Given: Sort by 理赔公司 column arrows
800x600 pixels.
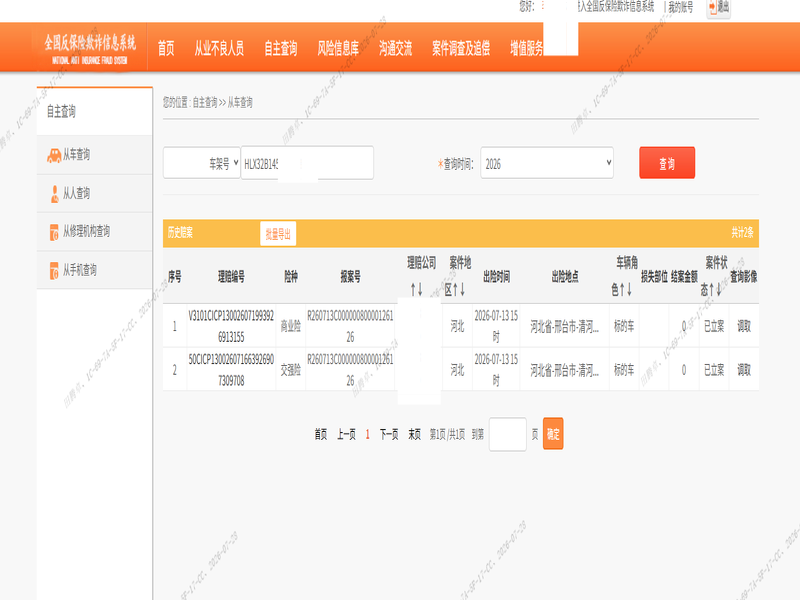Looking at the screenshot, I should (x=417, y=290).
